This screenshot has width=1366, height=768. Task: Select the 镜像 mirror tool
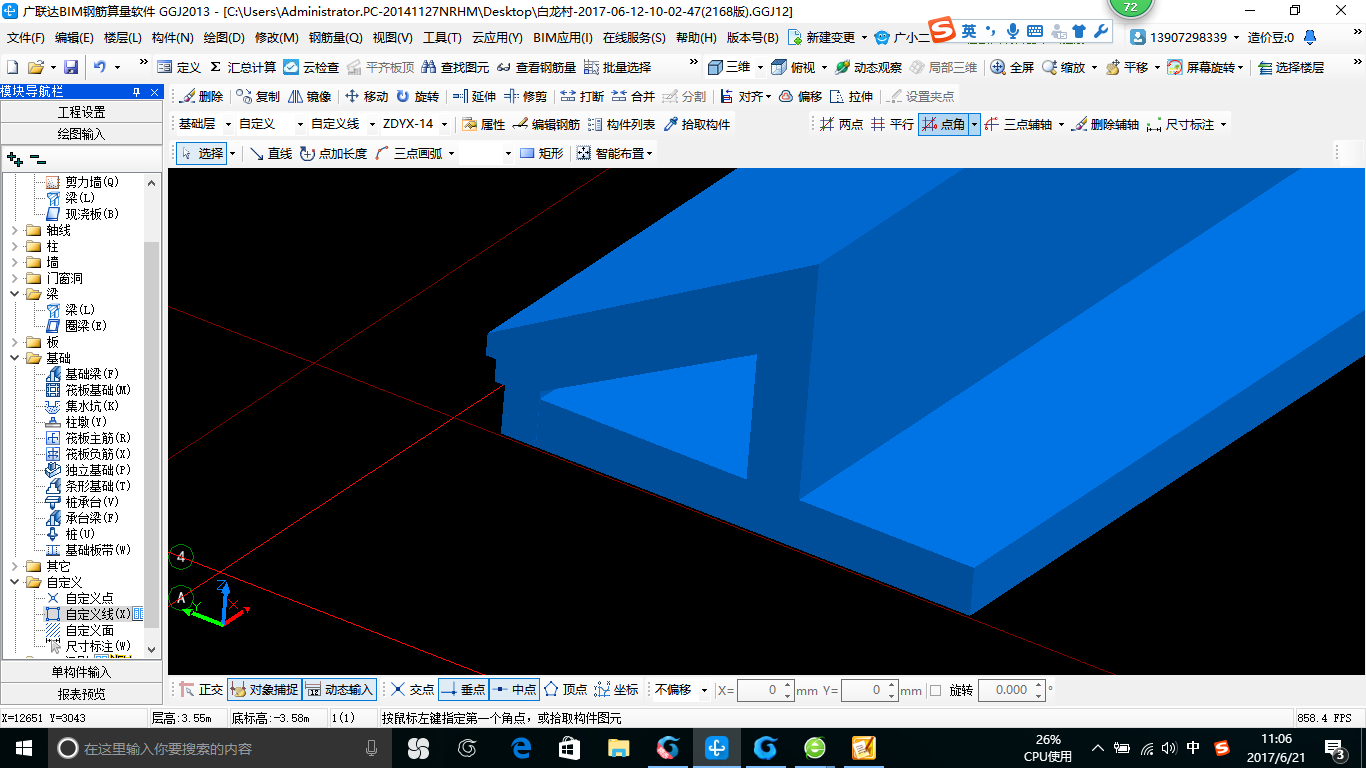point(310,96)
